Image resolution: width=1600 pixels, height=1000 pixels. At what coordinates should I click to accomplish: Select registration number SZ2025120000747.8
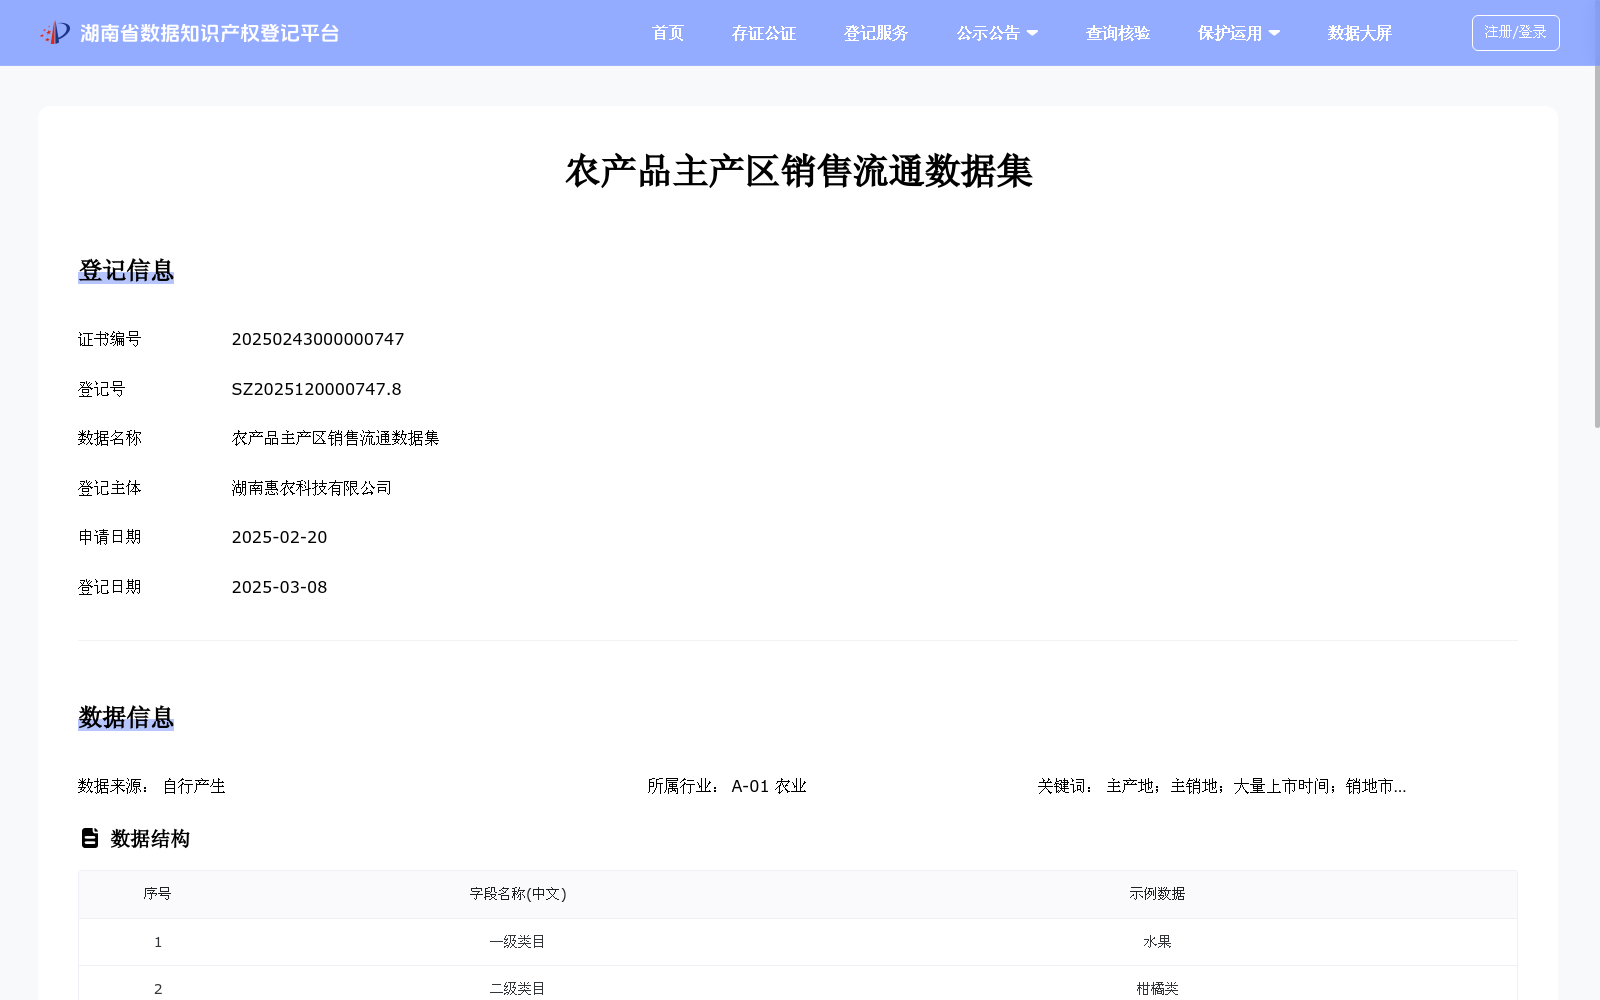click(x=316, y=389)
